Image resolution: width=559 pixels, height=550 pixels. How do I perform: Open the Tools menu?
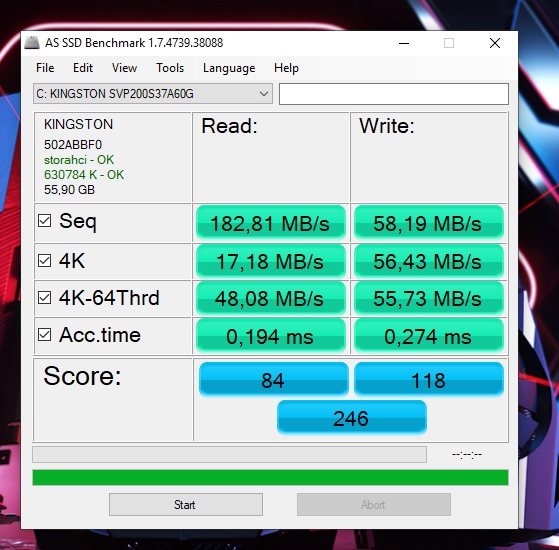click(170, 68)
